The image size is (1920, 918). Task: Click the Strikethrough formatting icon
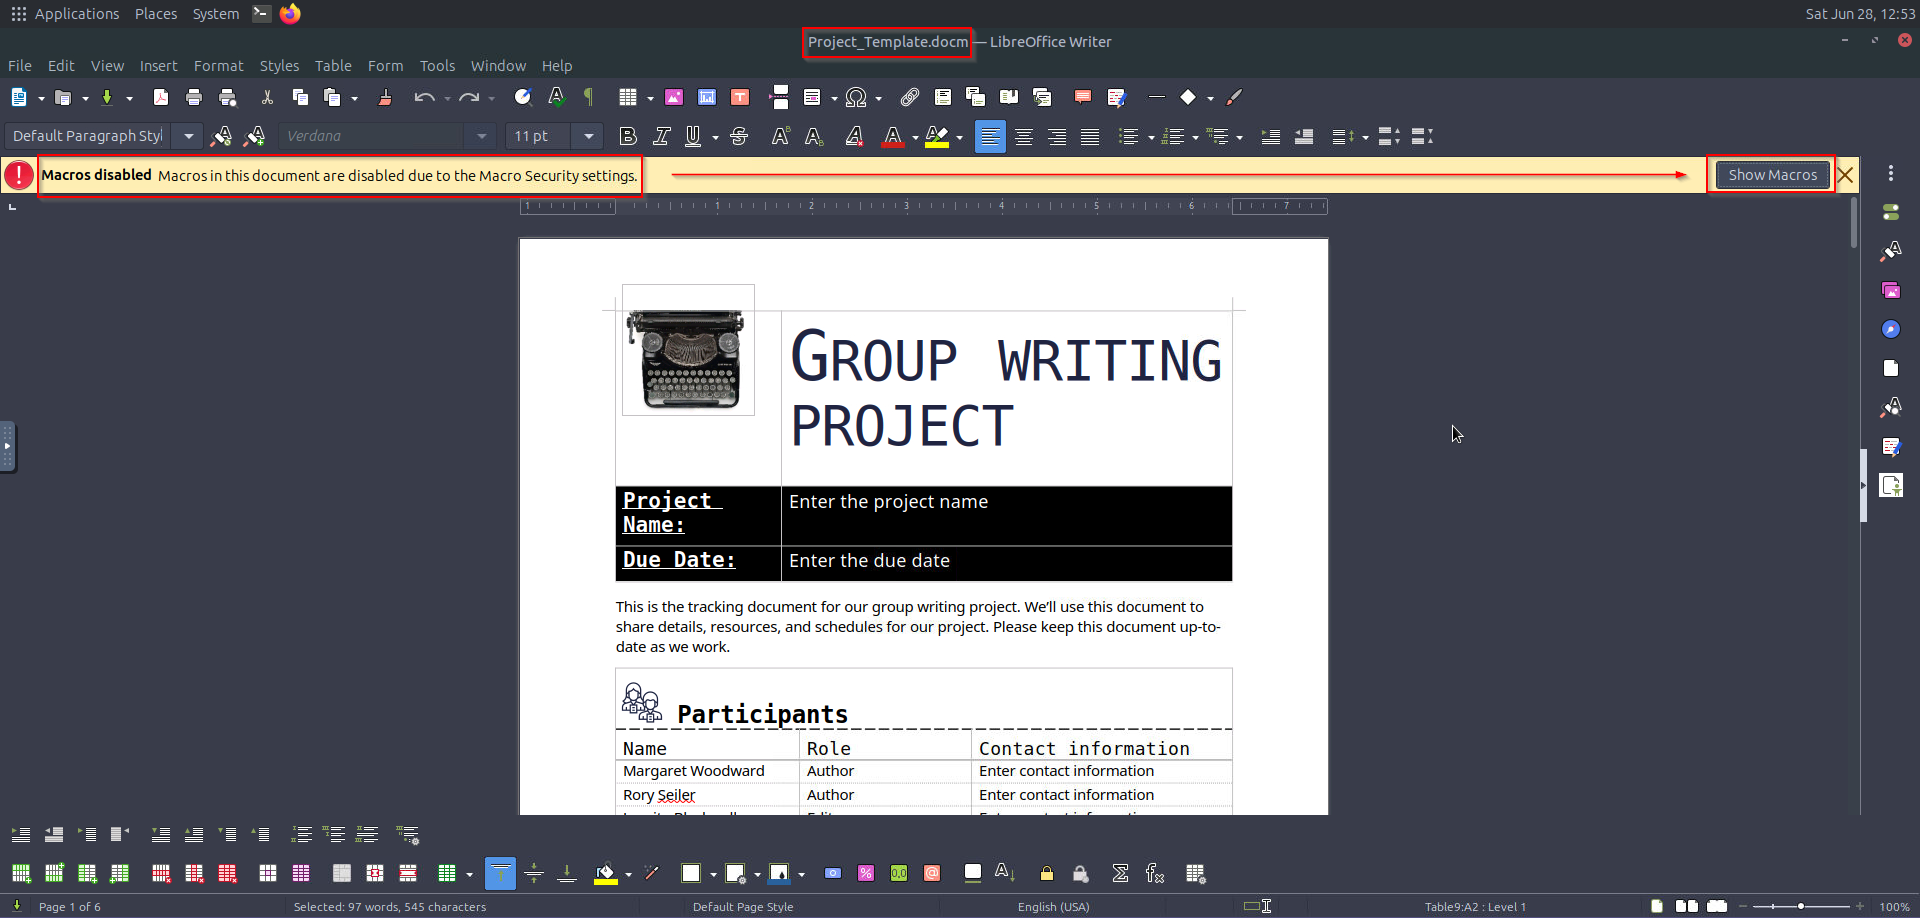coord(739,136)
